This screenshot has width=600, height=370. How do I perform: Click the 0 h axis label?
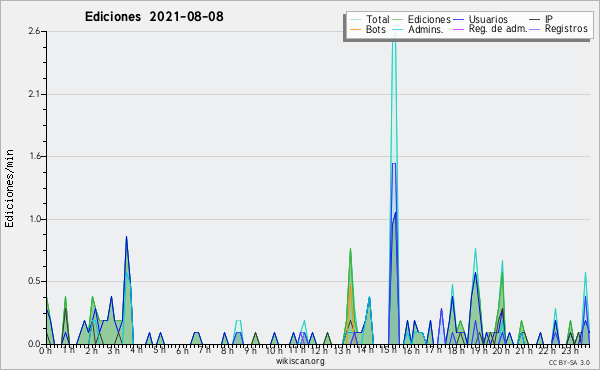[46, 350]
